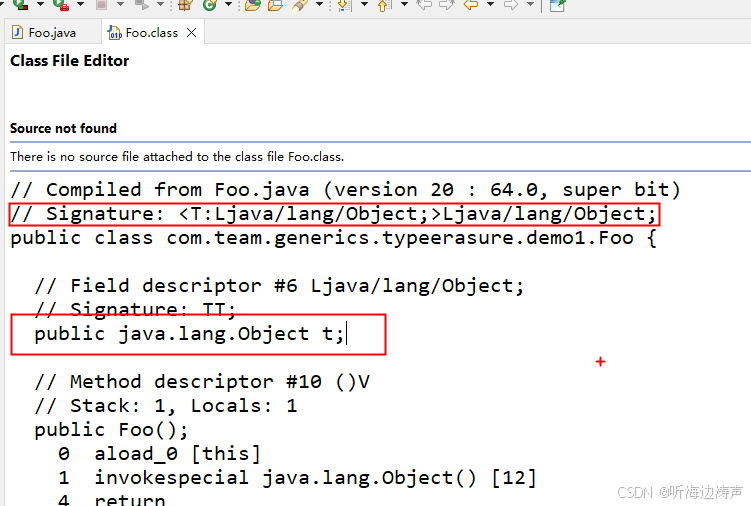Click the 'public class com.team.generics' declaration line
Viewport: 751px width, 506px height.
click(333, 238)
